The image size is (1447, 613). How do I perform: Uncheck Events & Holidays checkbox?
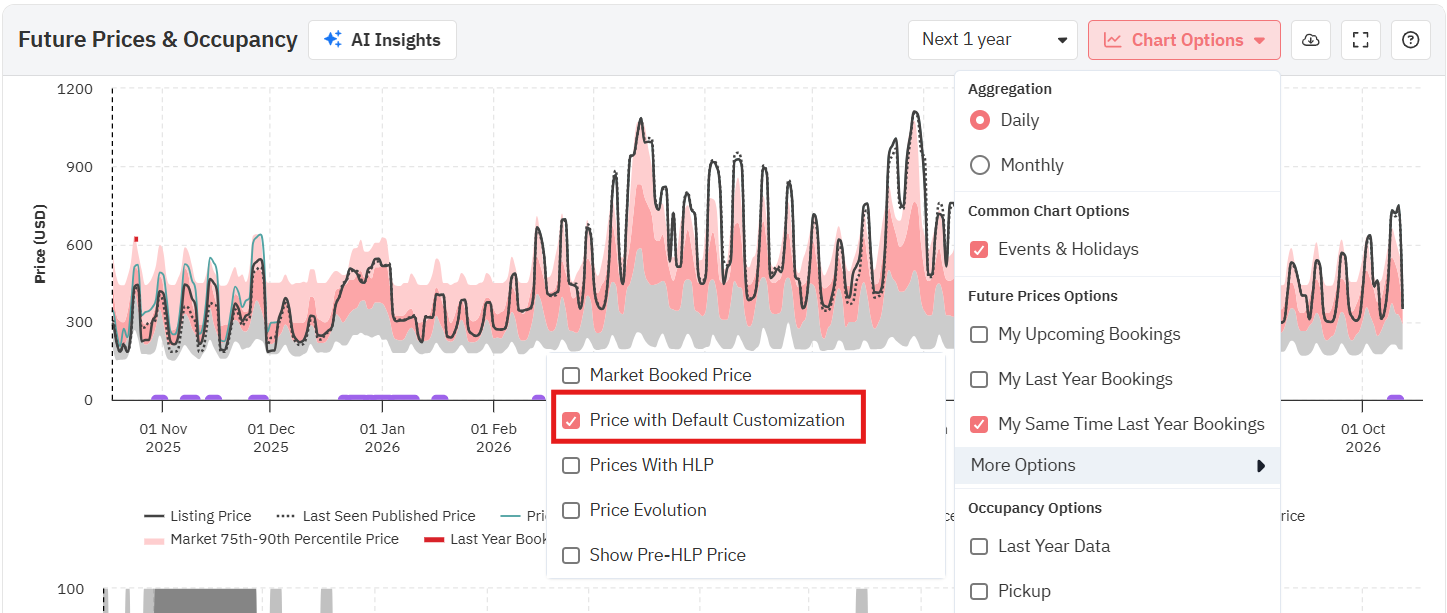(x=980, y=249)
